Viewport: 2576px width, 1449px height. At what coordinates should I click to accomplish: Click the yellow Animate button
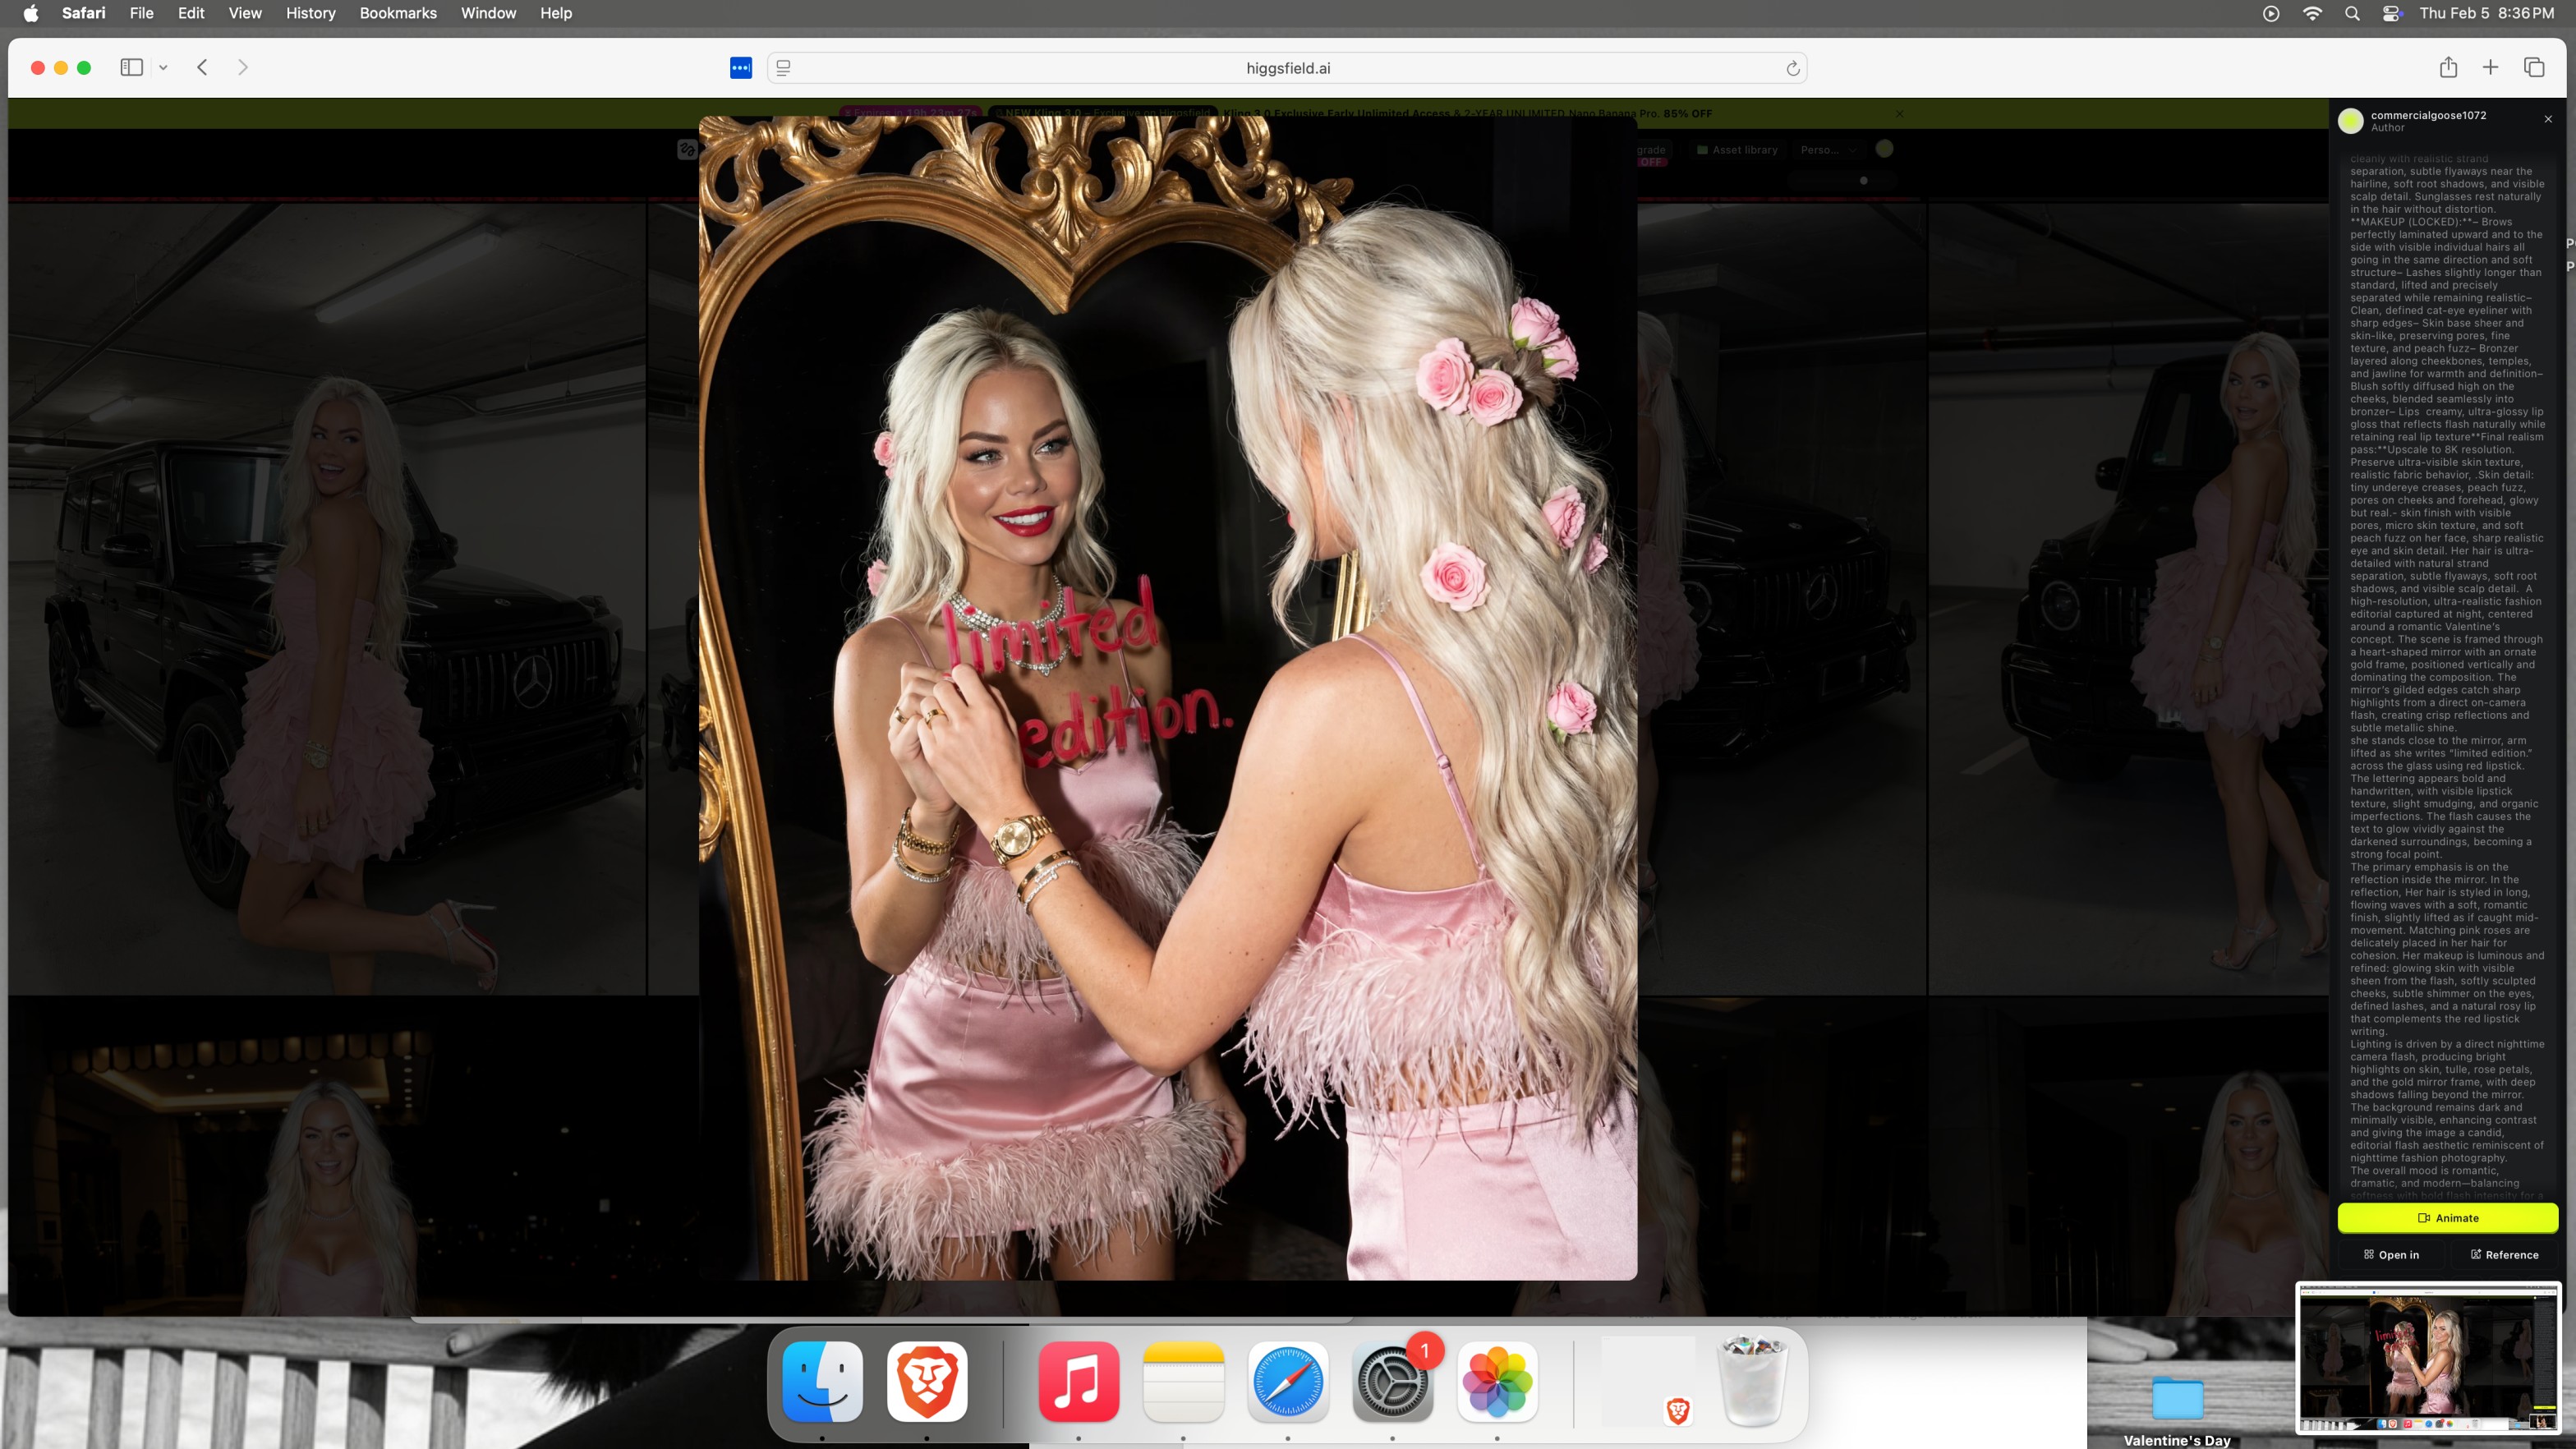pos(2447,1218)
